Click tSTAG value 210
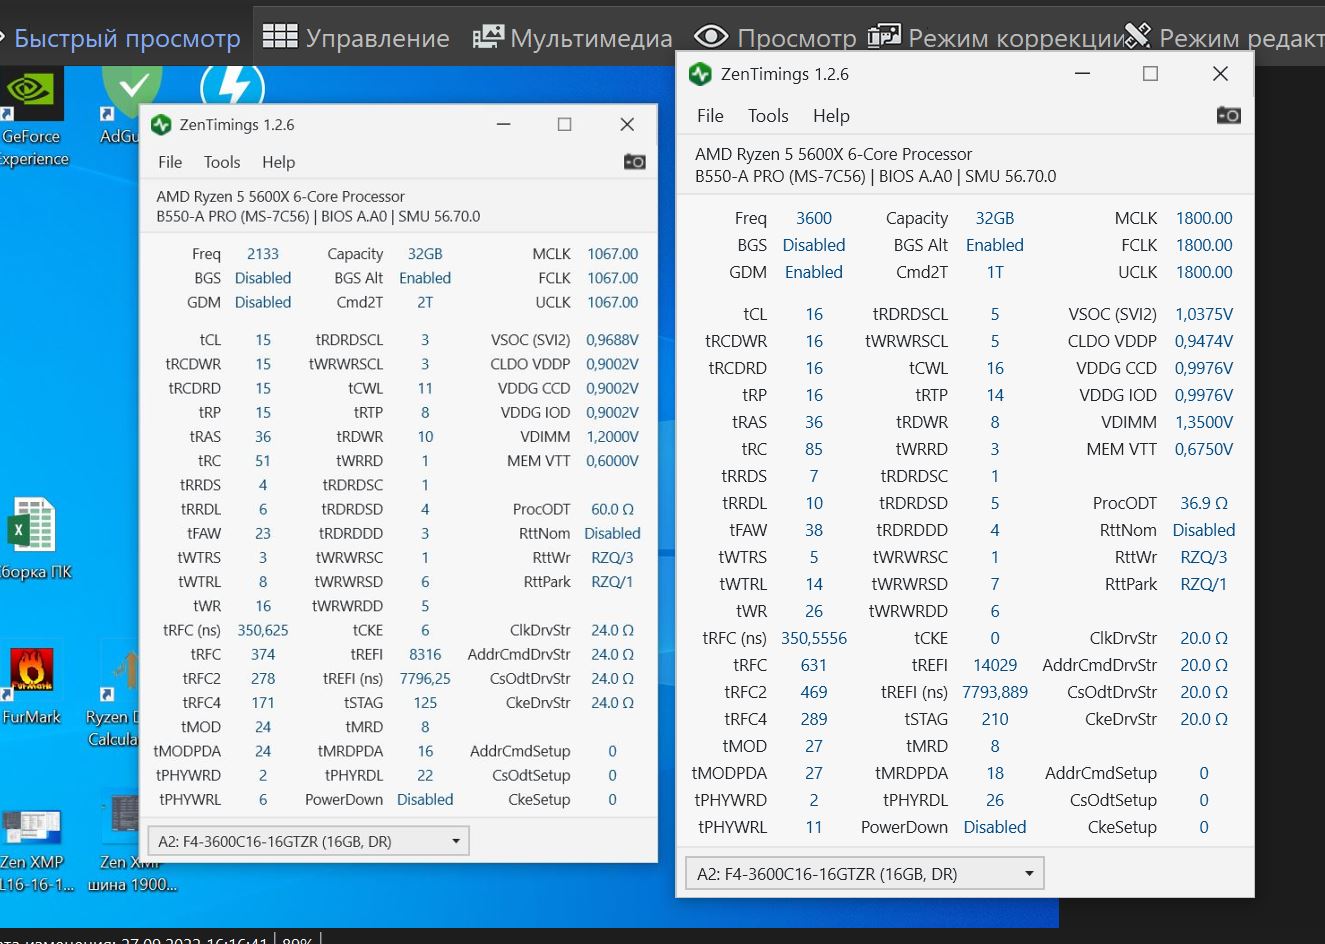1325x944 pixels. [x=995, y=719]
